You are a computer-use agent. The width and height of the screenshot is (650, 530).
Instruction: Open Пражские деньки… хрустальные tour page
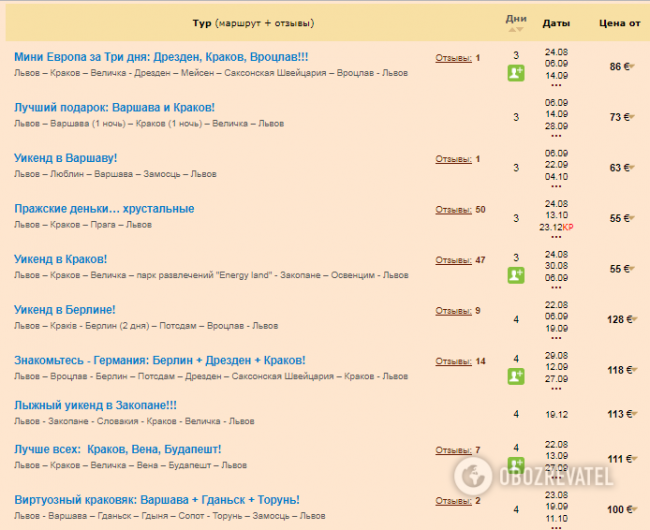(104, 209)
